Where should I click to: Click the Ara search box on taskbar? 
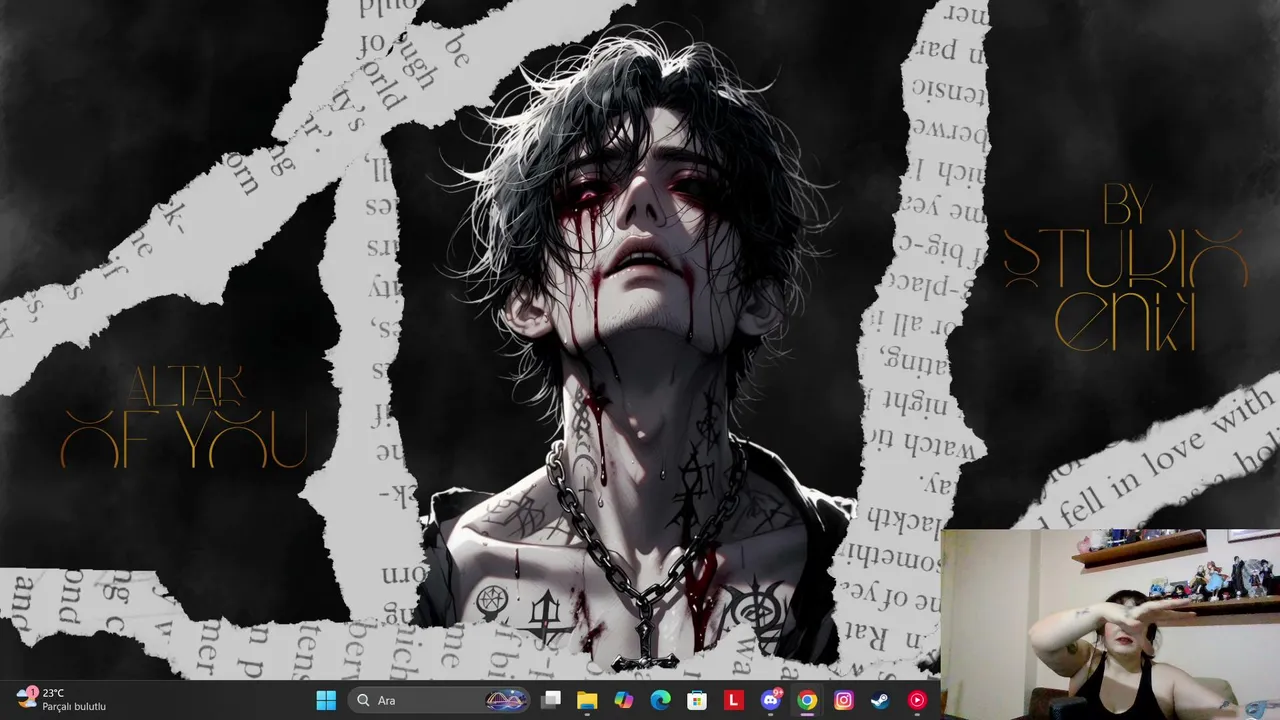pos(440,700)
